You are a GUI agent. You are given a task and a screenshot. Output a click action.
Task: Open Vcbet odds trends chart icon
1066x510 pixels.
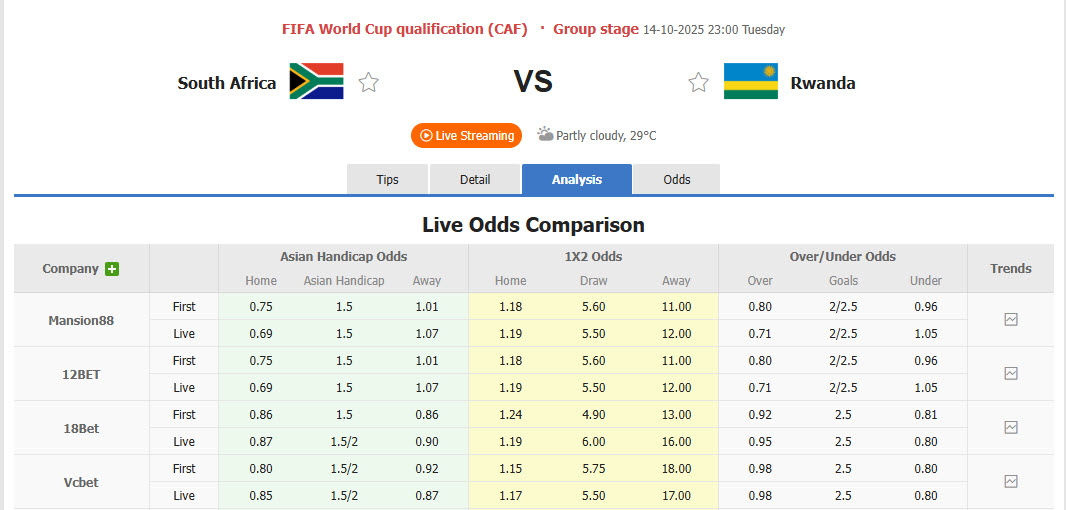1011,482
